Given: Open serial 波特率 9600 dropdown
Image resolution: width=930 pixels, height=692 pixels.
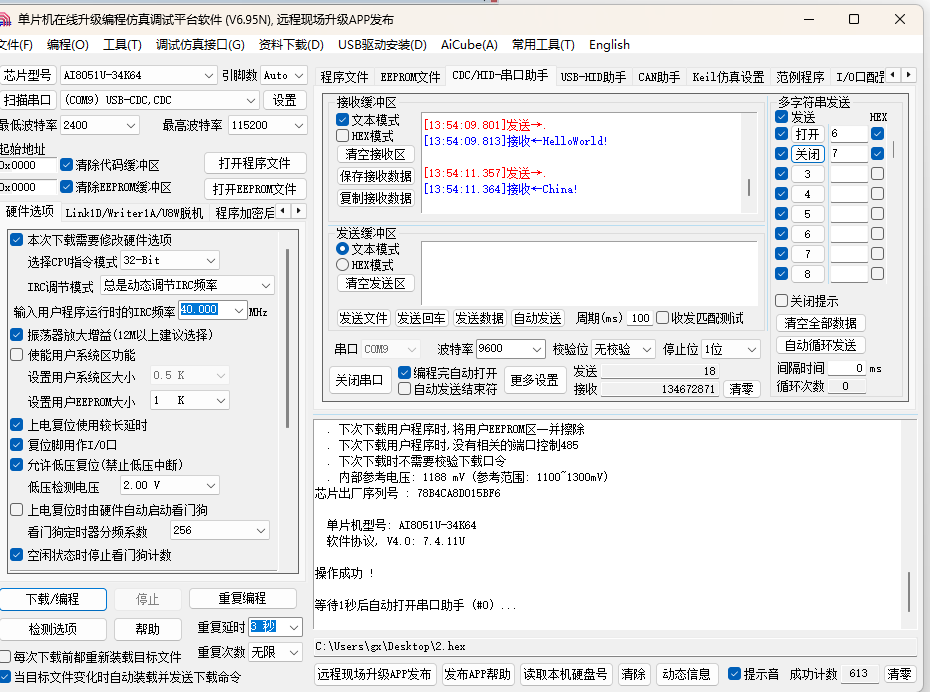Looking at the screenshot, I should coord(537,349).
